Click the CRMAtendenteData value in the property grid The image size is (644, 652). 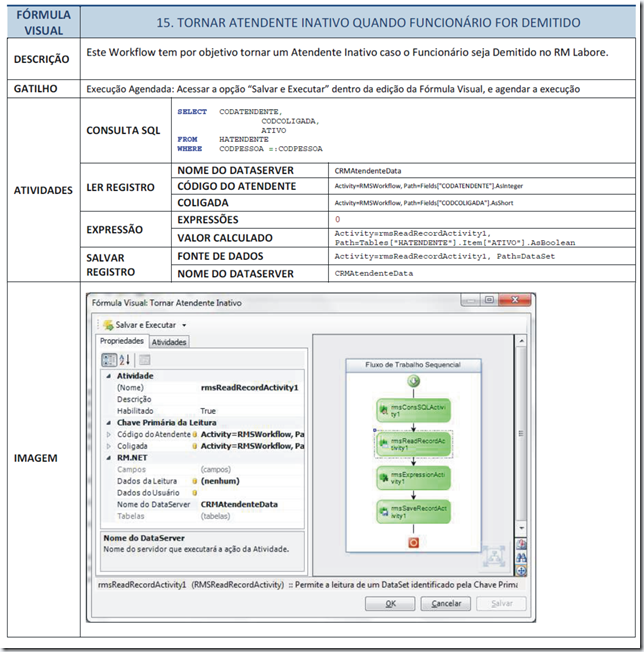pos(239,504)
